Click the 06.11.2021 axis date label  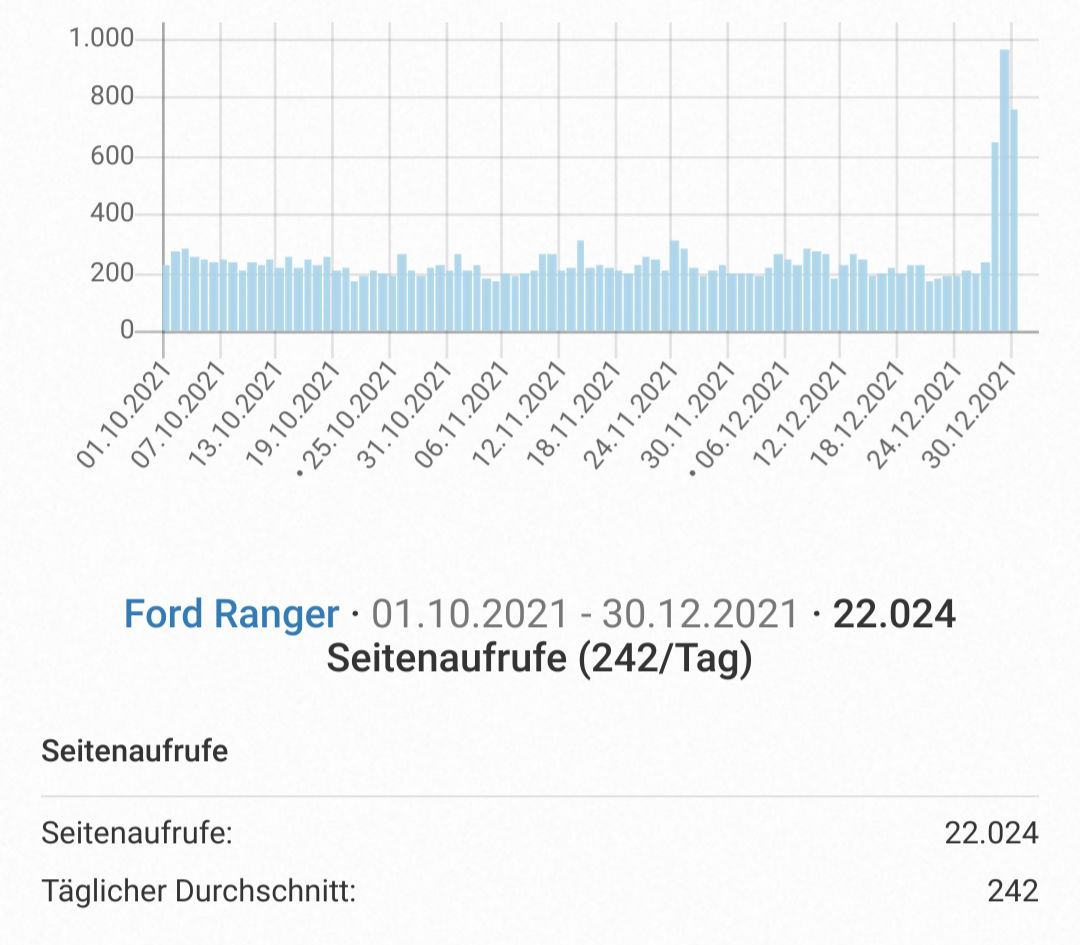point(462,415)
